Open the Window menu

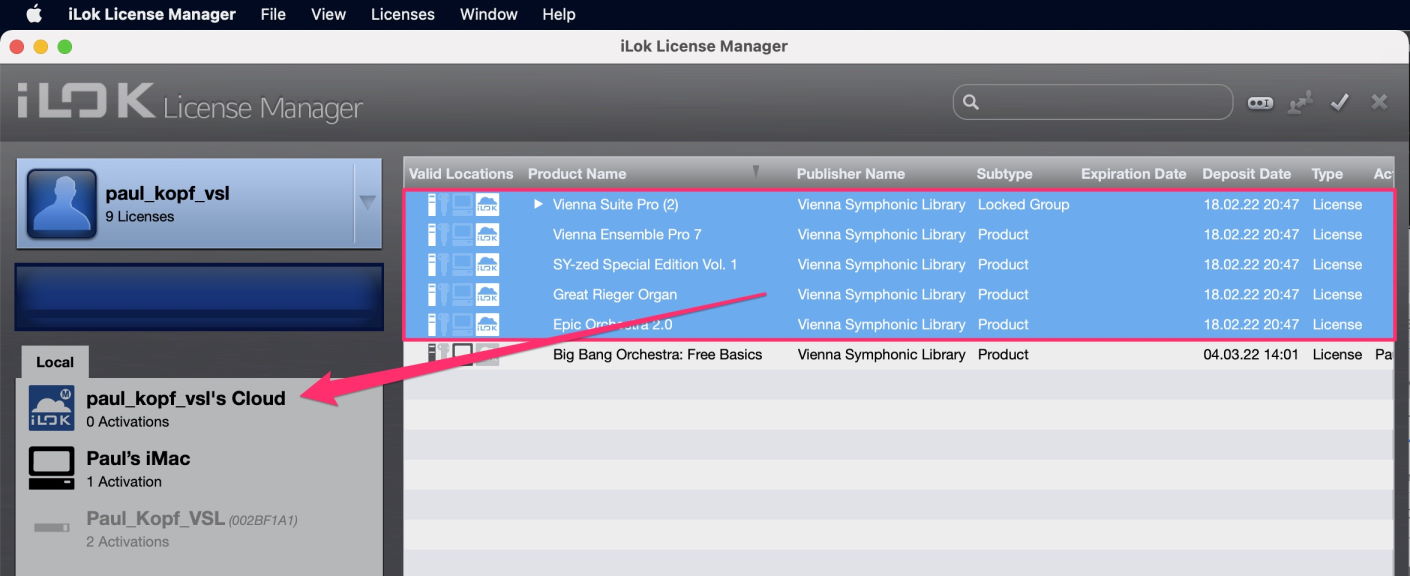click(489, 14)
